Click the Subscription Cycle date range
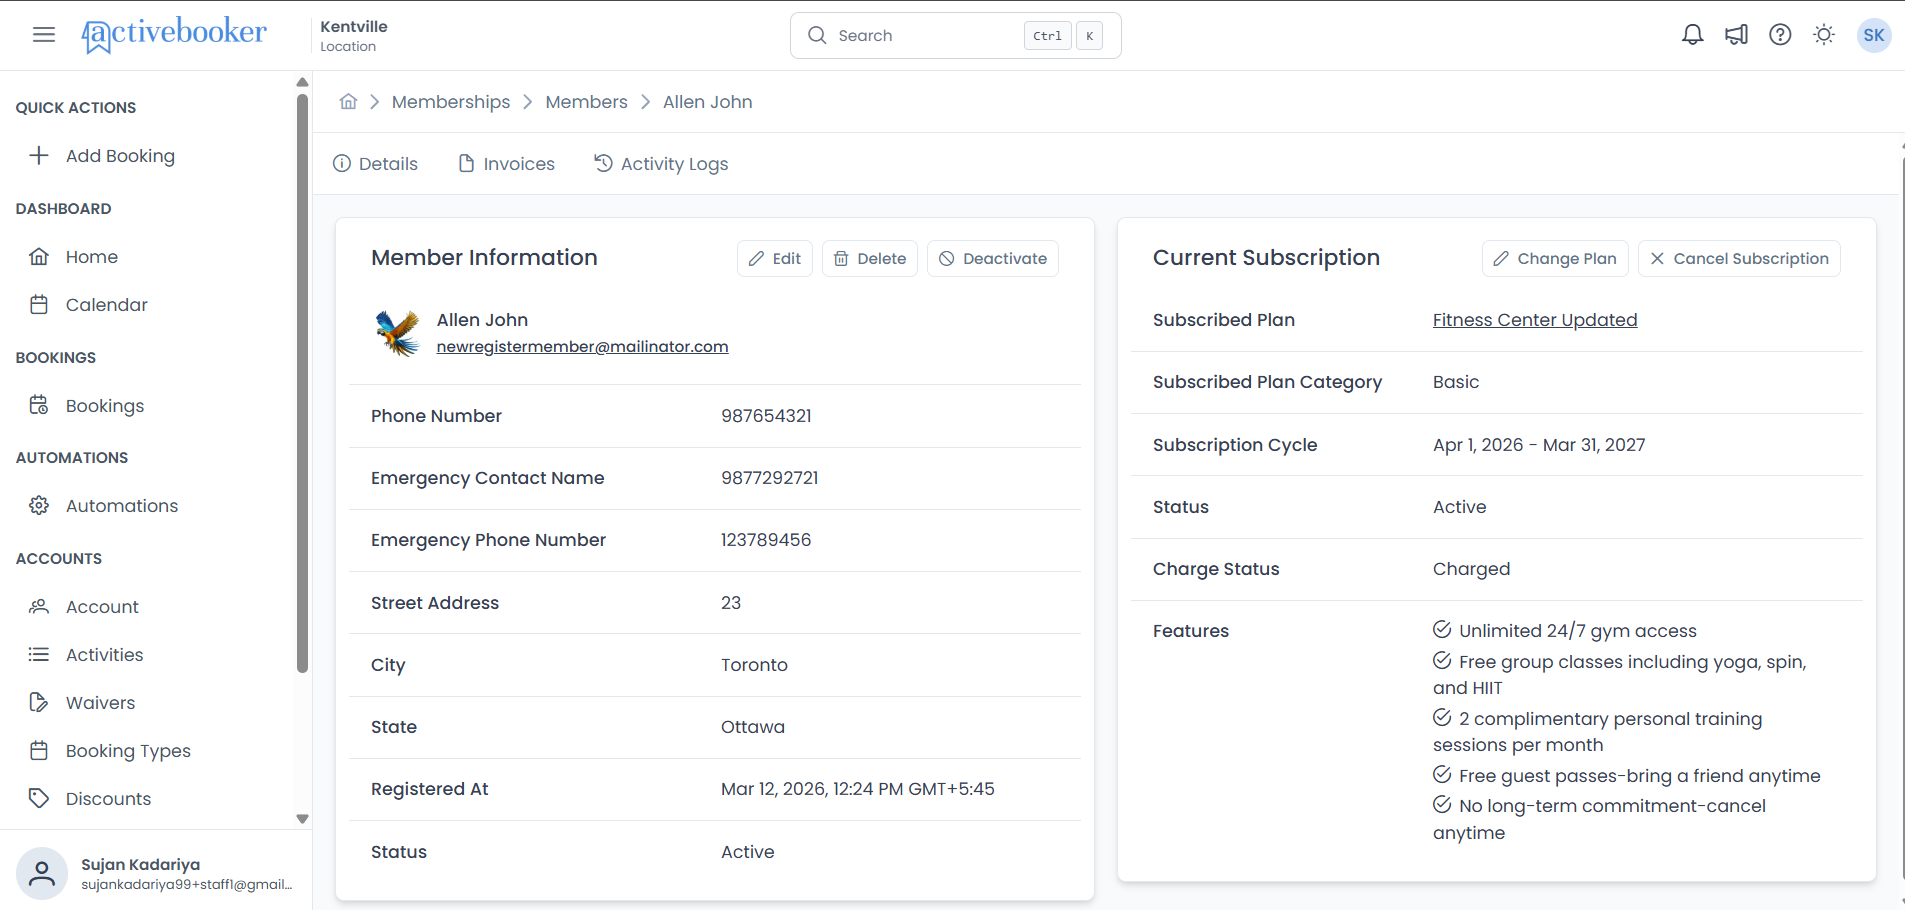Image resolution: width=1905 pixels, height=910 pixels. pos(1539,445)
